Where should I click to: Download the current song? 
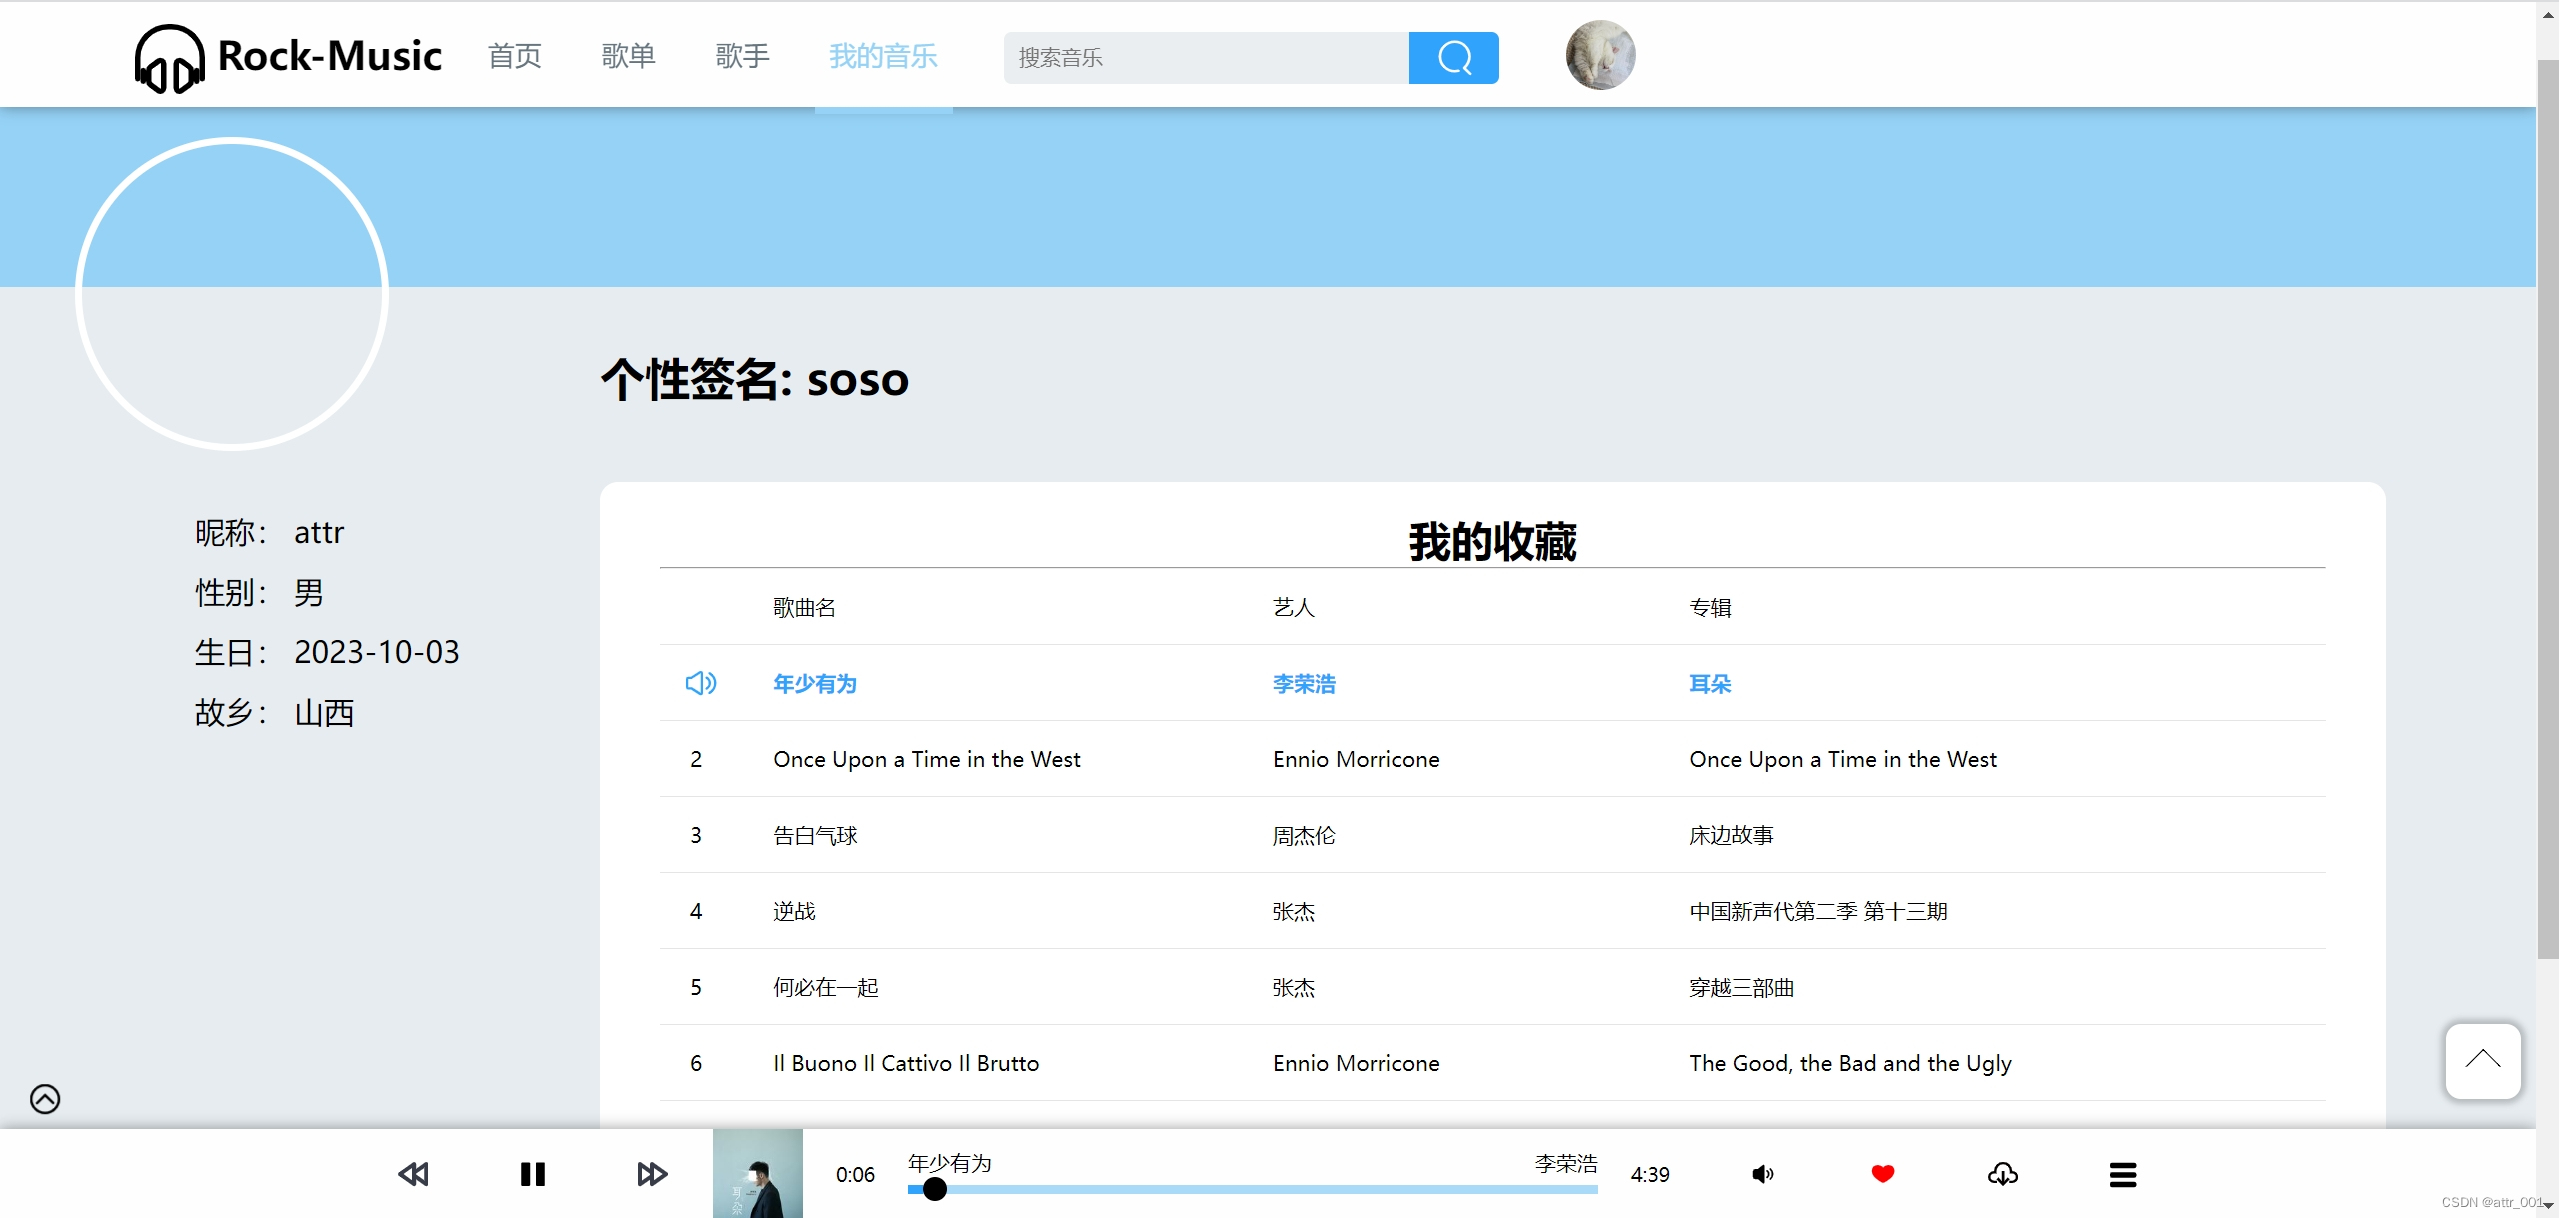point(2002,1174)
